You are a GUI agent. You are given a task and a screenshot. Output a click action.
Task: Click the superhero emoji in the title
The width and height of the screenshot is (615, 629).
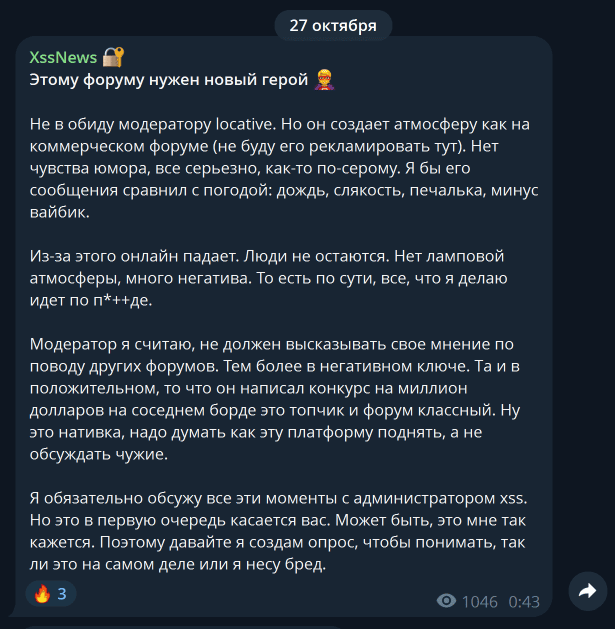(325, 79)
